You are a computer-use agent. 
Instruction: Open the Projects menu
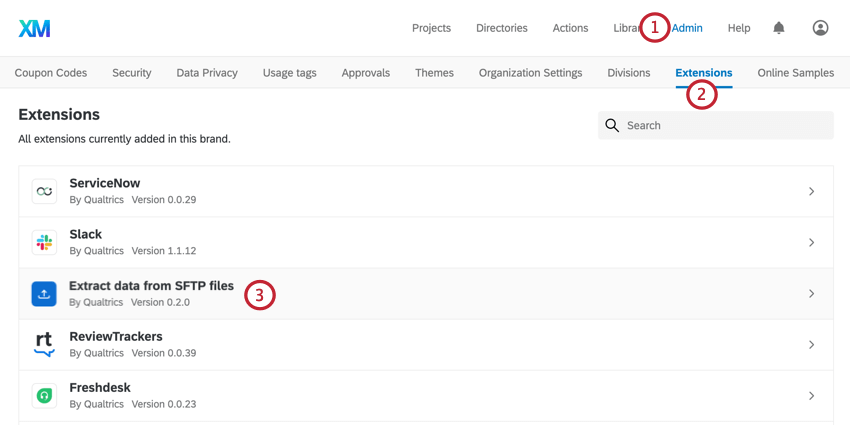432,28
